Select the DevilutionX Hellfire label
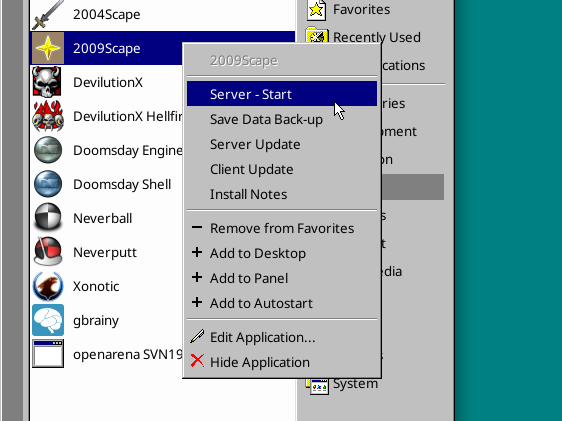This screenshot has width=562, height=421. tap(128, 116)
